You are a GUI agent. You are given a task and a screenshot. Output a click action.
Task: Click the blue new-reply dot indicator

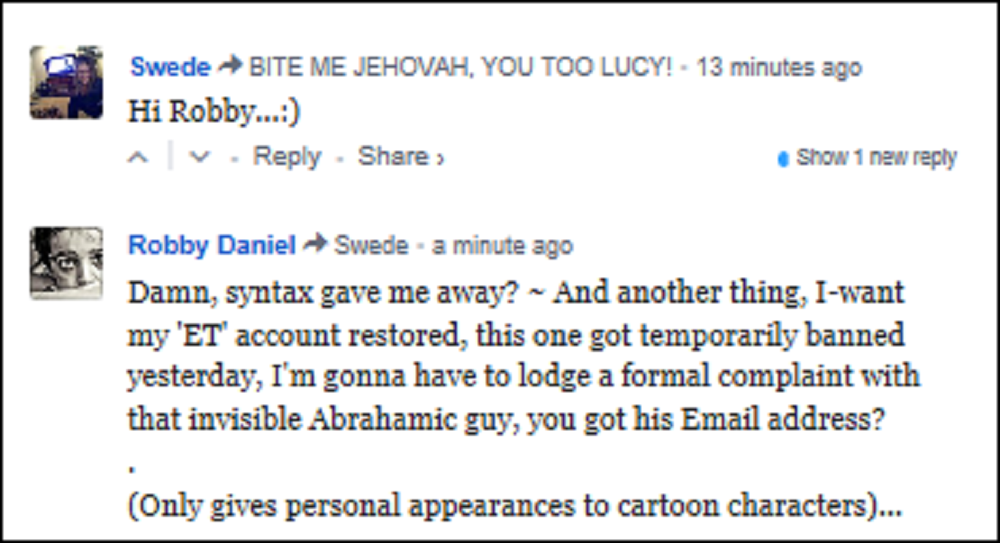point(782,159)
